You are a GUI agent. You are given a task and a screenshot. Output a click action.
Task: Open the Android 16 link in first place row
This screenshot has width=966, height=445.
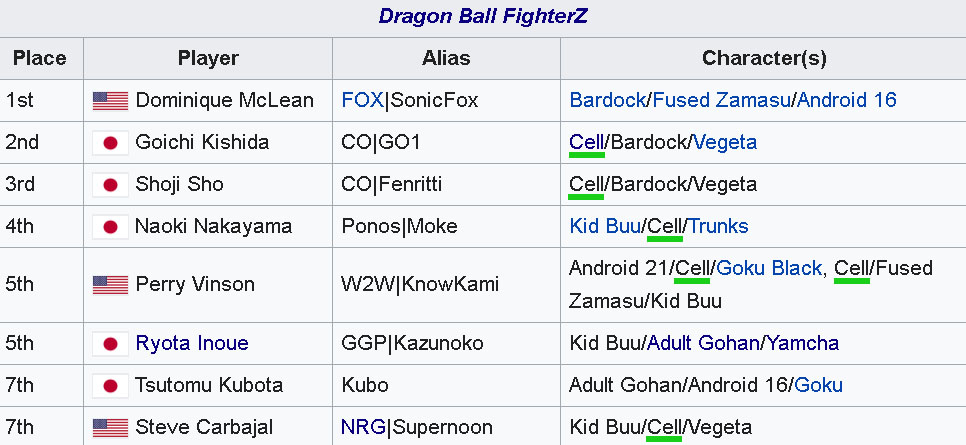coord(846,100)
